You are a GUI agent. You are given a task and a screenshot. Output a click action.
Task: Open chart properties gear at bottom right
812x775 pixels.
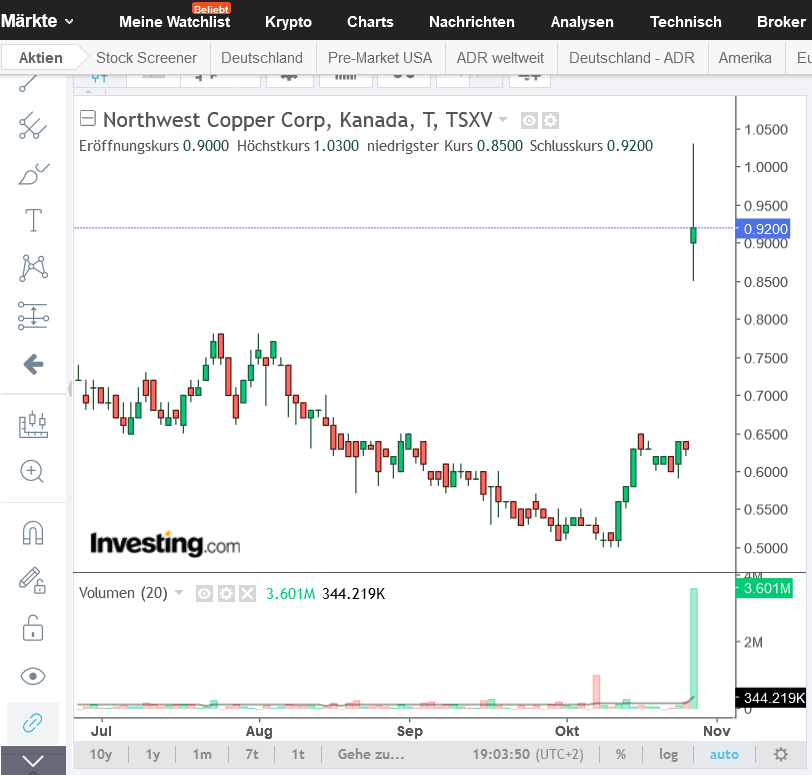click(x=781, y=754)
